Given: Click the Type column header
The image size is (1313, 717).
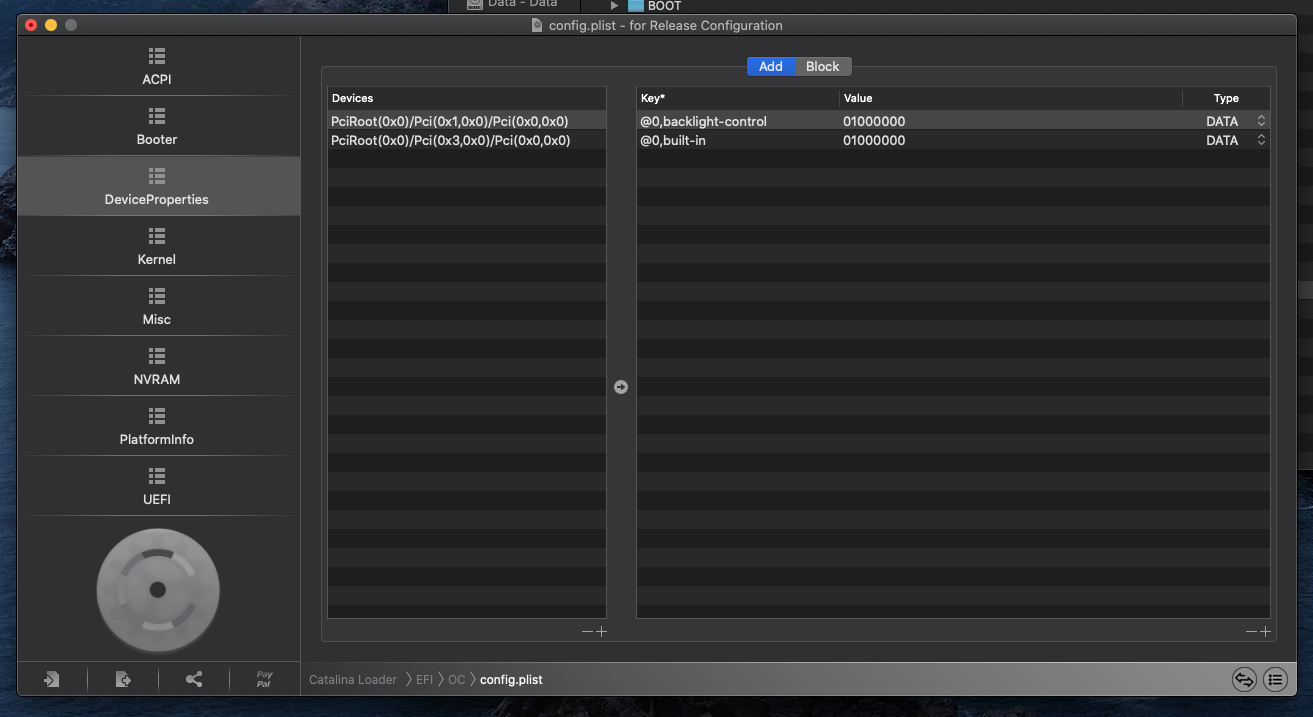Looking at the screenshot, I should 1226,98.
